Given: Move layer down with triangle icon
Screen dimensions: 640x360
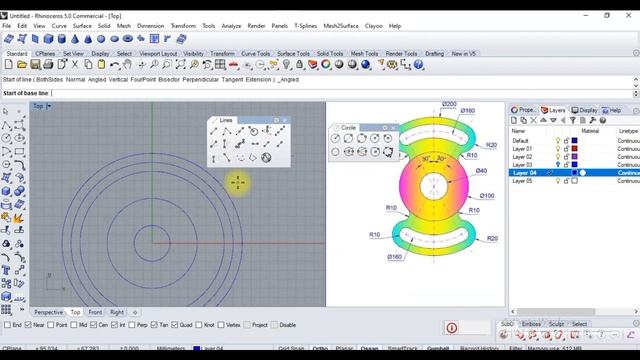Looking at the screenshot, I should click(553, 120).
